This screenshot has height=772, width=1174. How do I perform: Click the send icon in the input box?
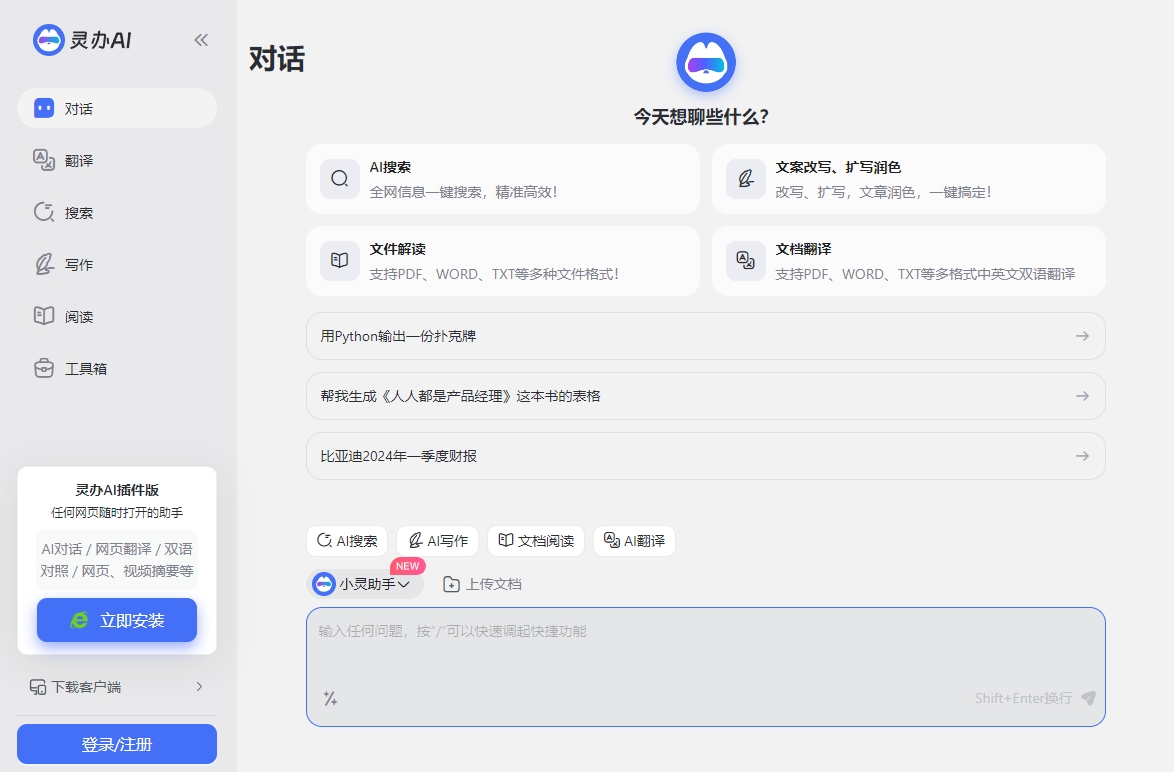click(x=1088, y=700)
